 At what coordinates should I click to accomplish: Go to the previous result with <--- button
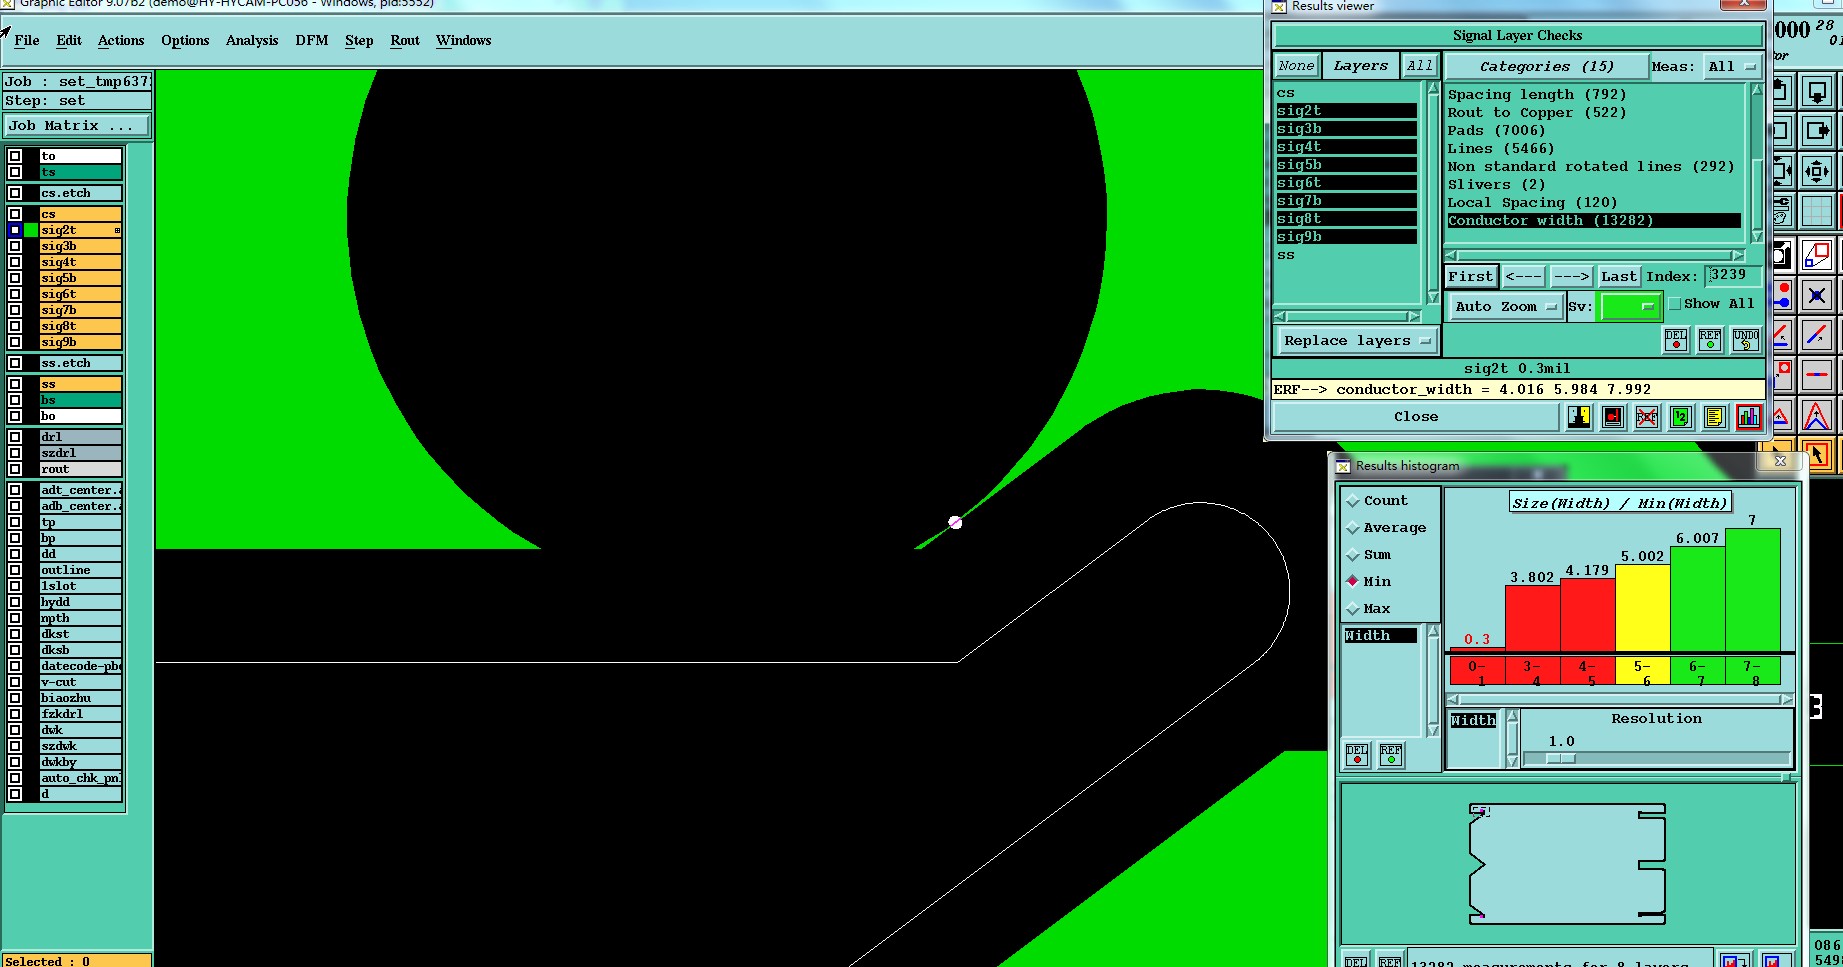pos(1523,277)
